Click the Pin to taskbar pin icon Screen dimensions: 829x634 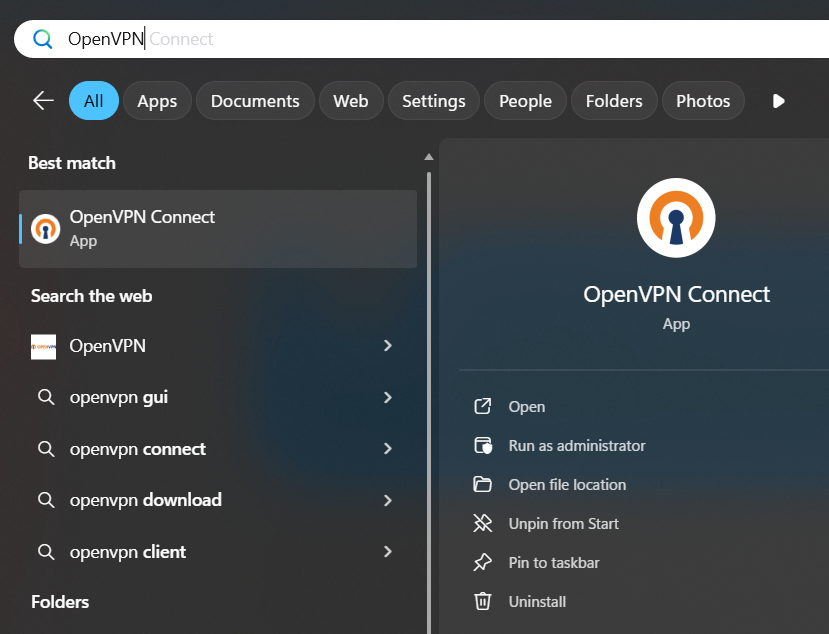482,563
